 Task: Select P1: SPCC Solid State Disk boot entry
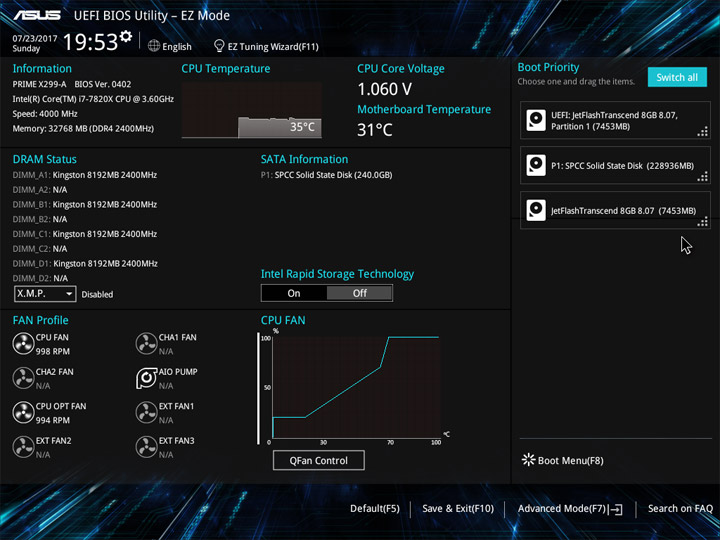[x=615, y=165]
